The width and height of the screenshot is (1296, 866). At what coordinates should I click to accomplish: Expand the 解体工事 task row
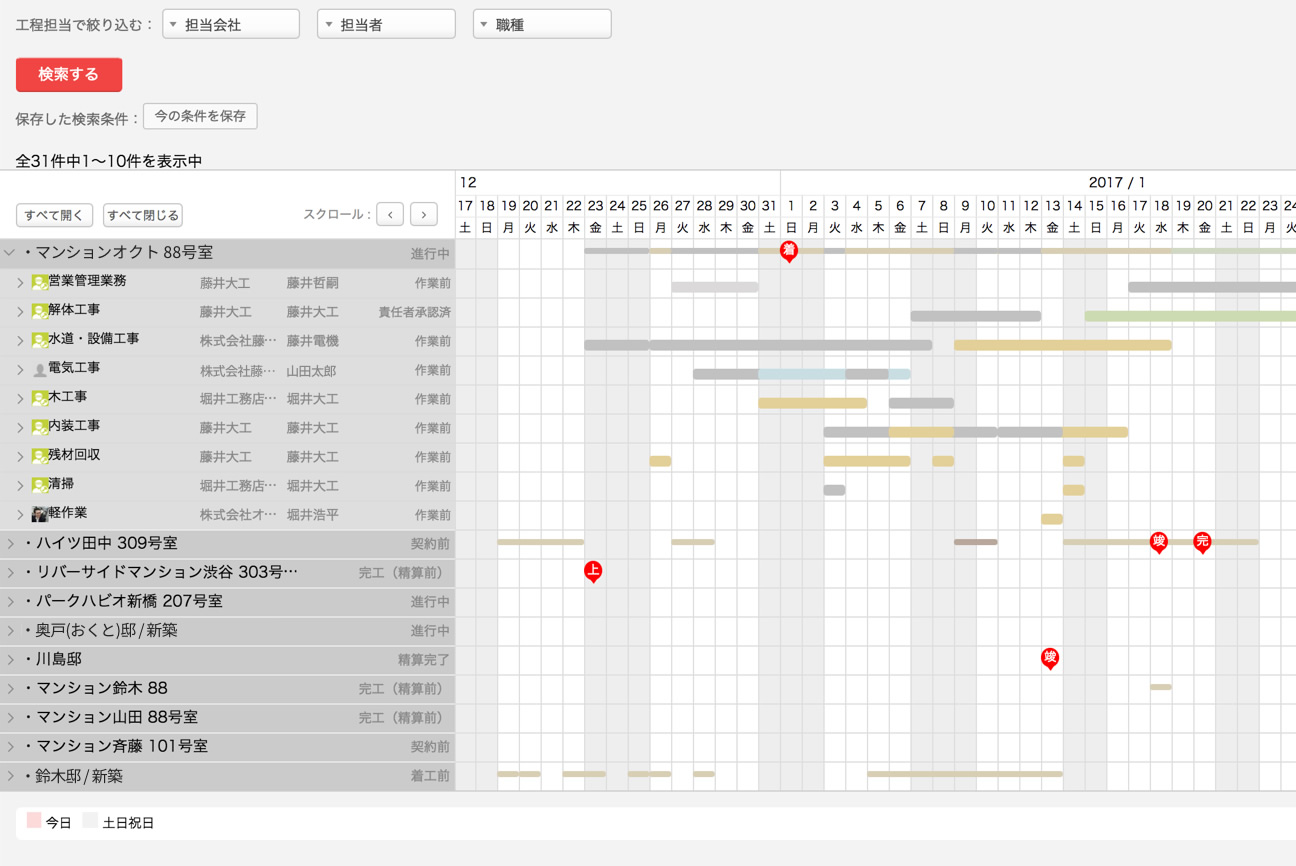[x=20, y=312]
